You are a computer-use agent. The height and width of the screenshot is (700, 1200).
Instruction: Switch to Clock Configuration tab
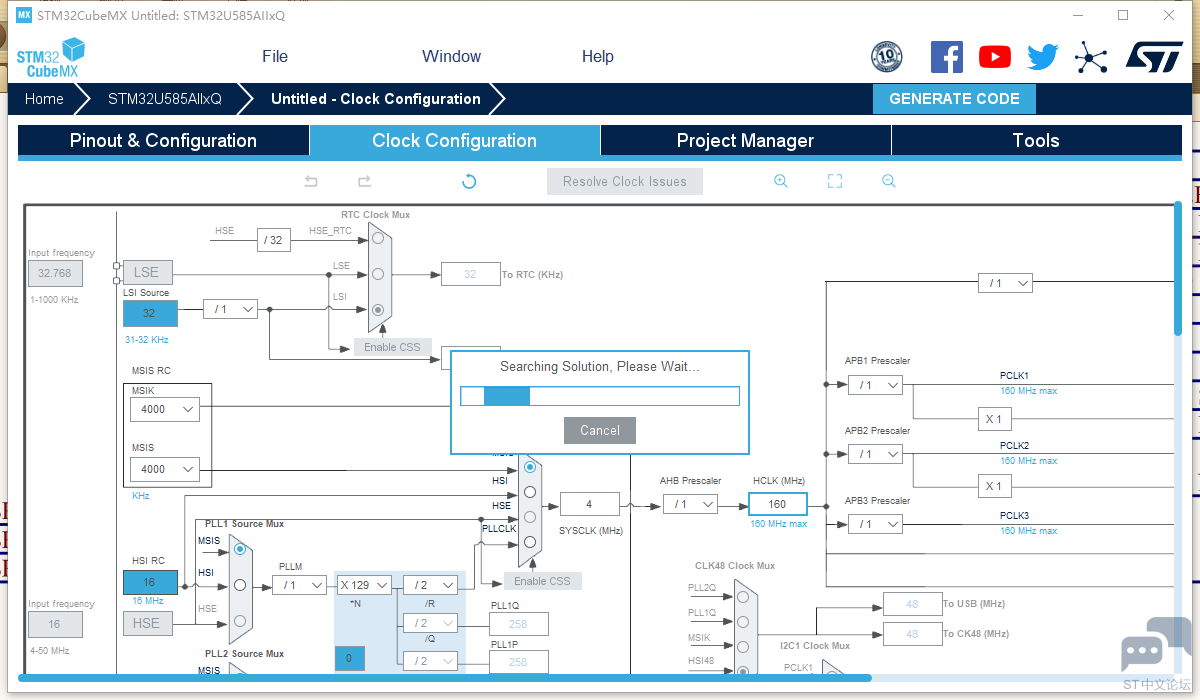tap(455, 141)
